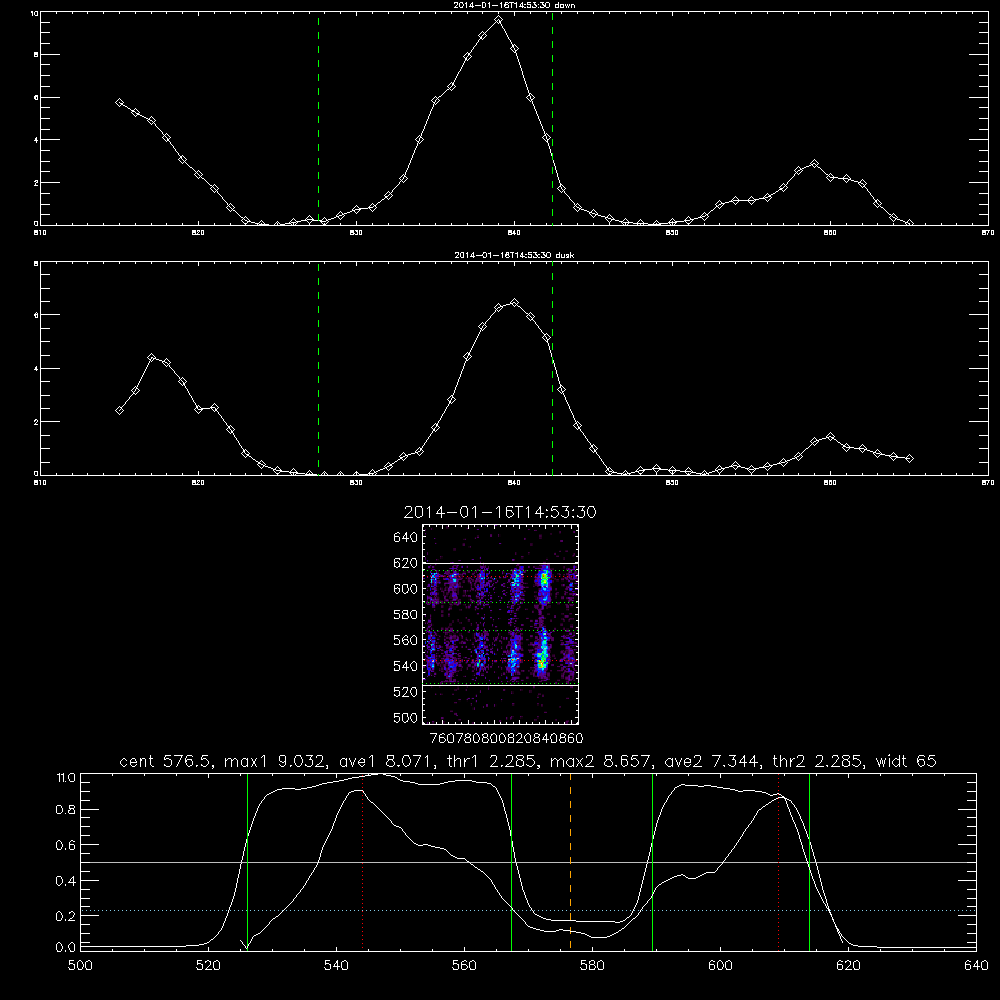Image resolution: width=1000 pixels, height=1000 pixels.
Task: Click heatmap y-axis label 560
Action: point(405,640)
